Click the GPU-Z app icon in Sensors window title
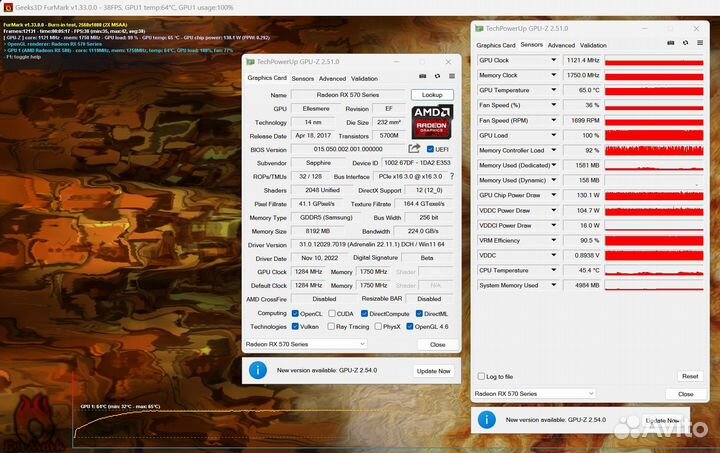 [x=479, y=28]
